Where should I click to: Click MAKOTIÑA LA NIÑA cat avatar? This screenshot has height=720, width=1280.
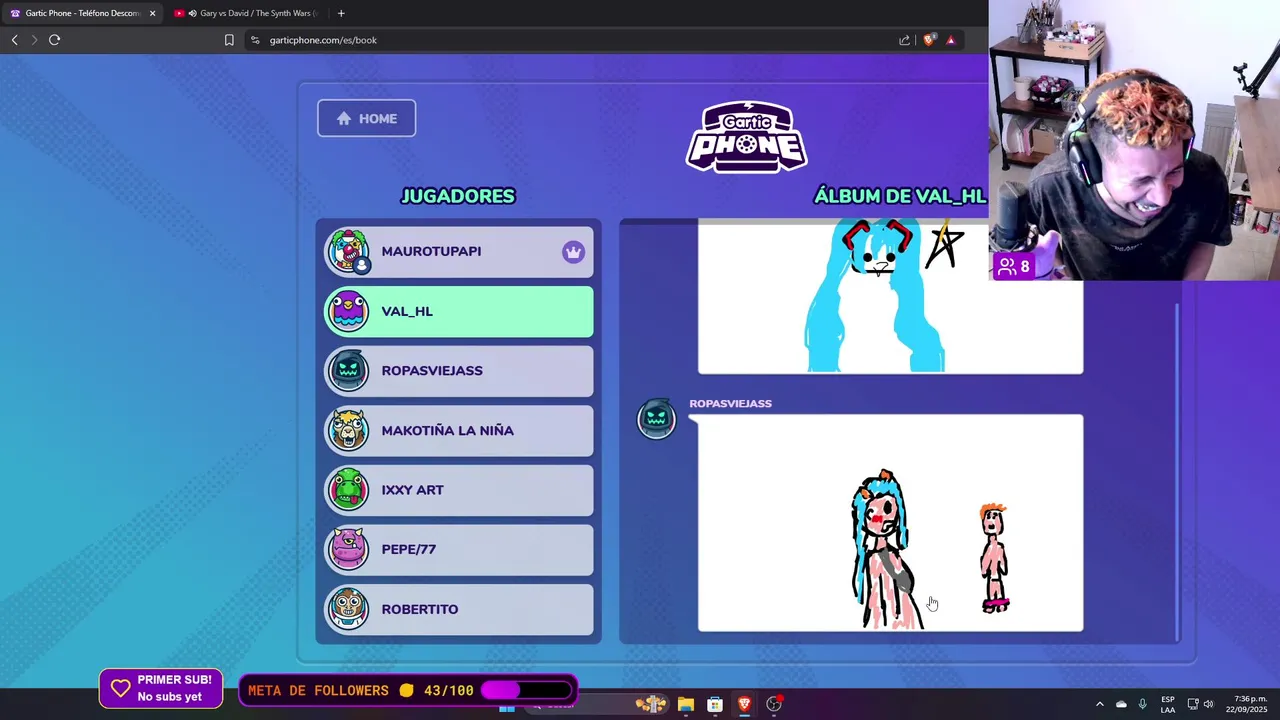tap(348, 430)
